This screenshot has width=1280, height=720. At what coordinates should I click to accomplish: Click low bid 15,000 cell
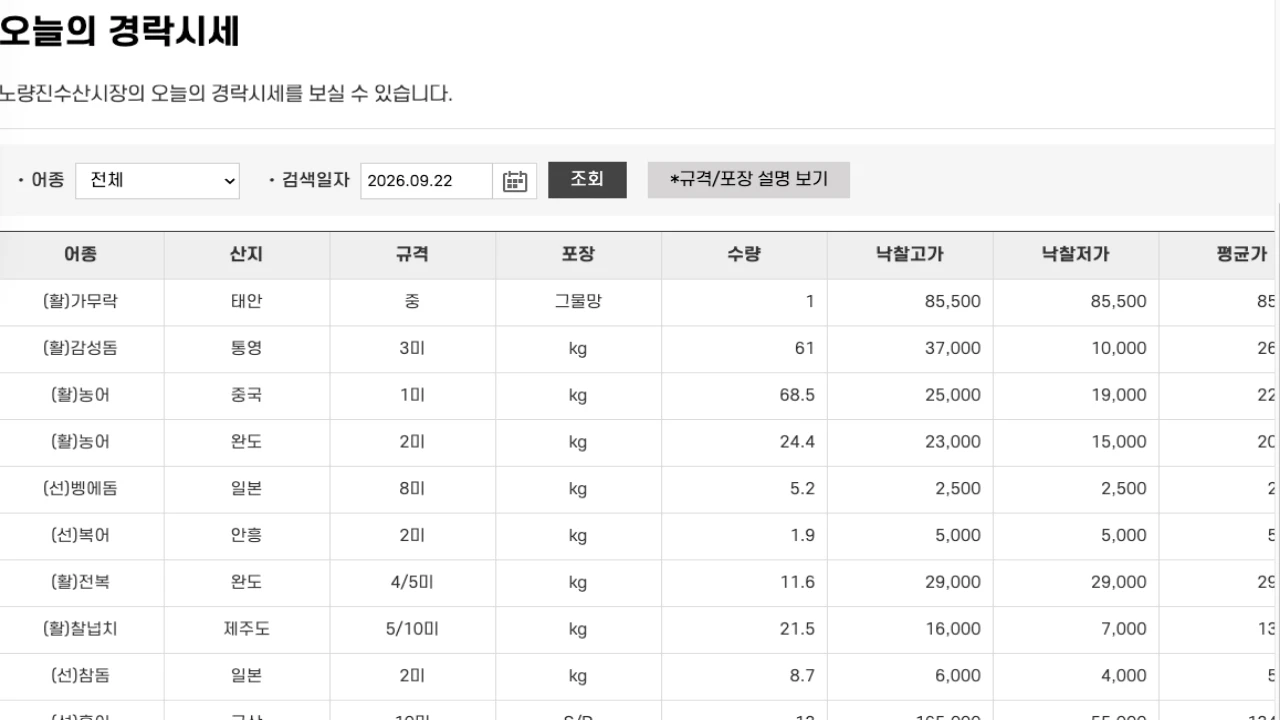(x=1076, y=441)
